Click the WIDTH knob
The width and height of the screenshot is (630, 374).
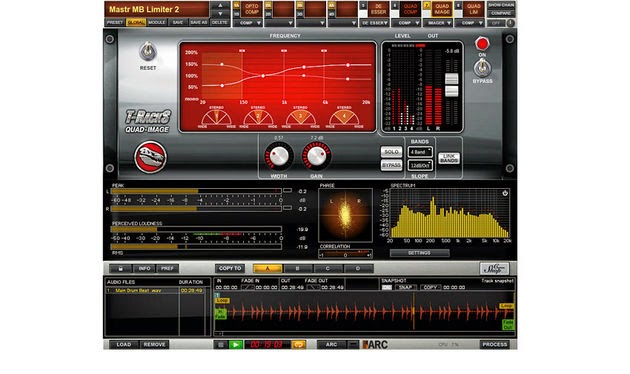[x=278, y=155]
